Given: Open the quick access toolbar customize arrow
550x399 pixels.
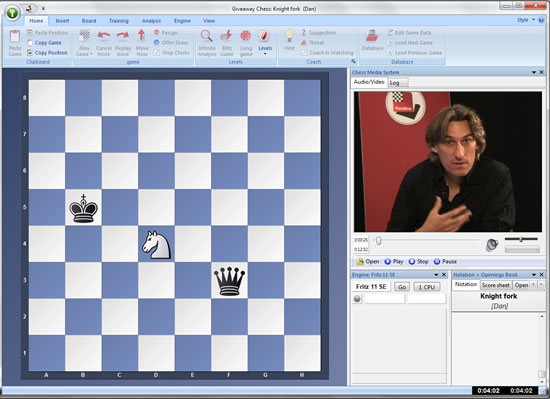Looking at the screenshot, I should 43,8.
